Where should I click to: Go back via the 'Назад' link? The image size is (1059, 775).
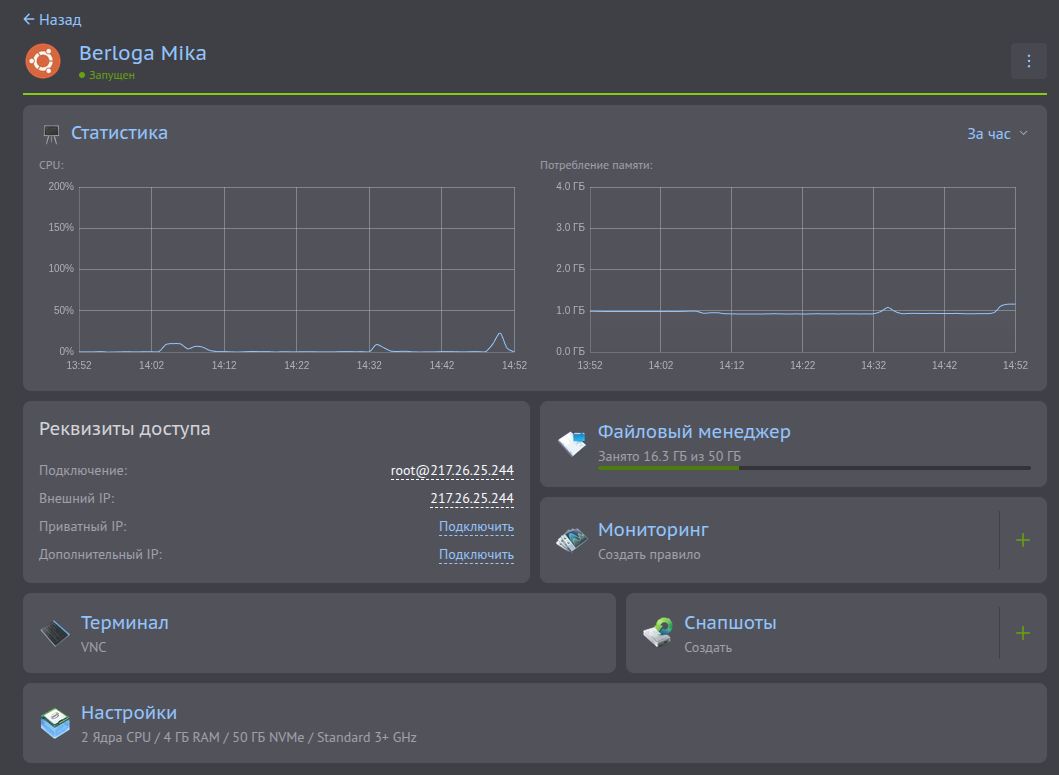pos(52,20)
